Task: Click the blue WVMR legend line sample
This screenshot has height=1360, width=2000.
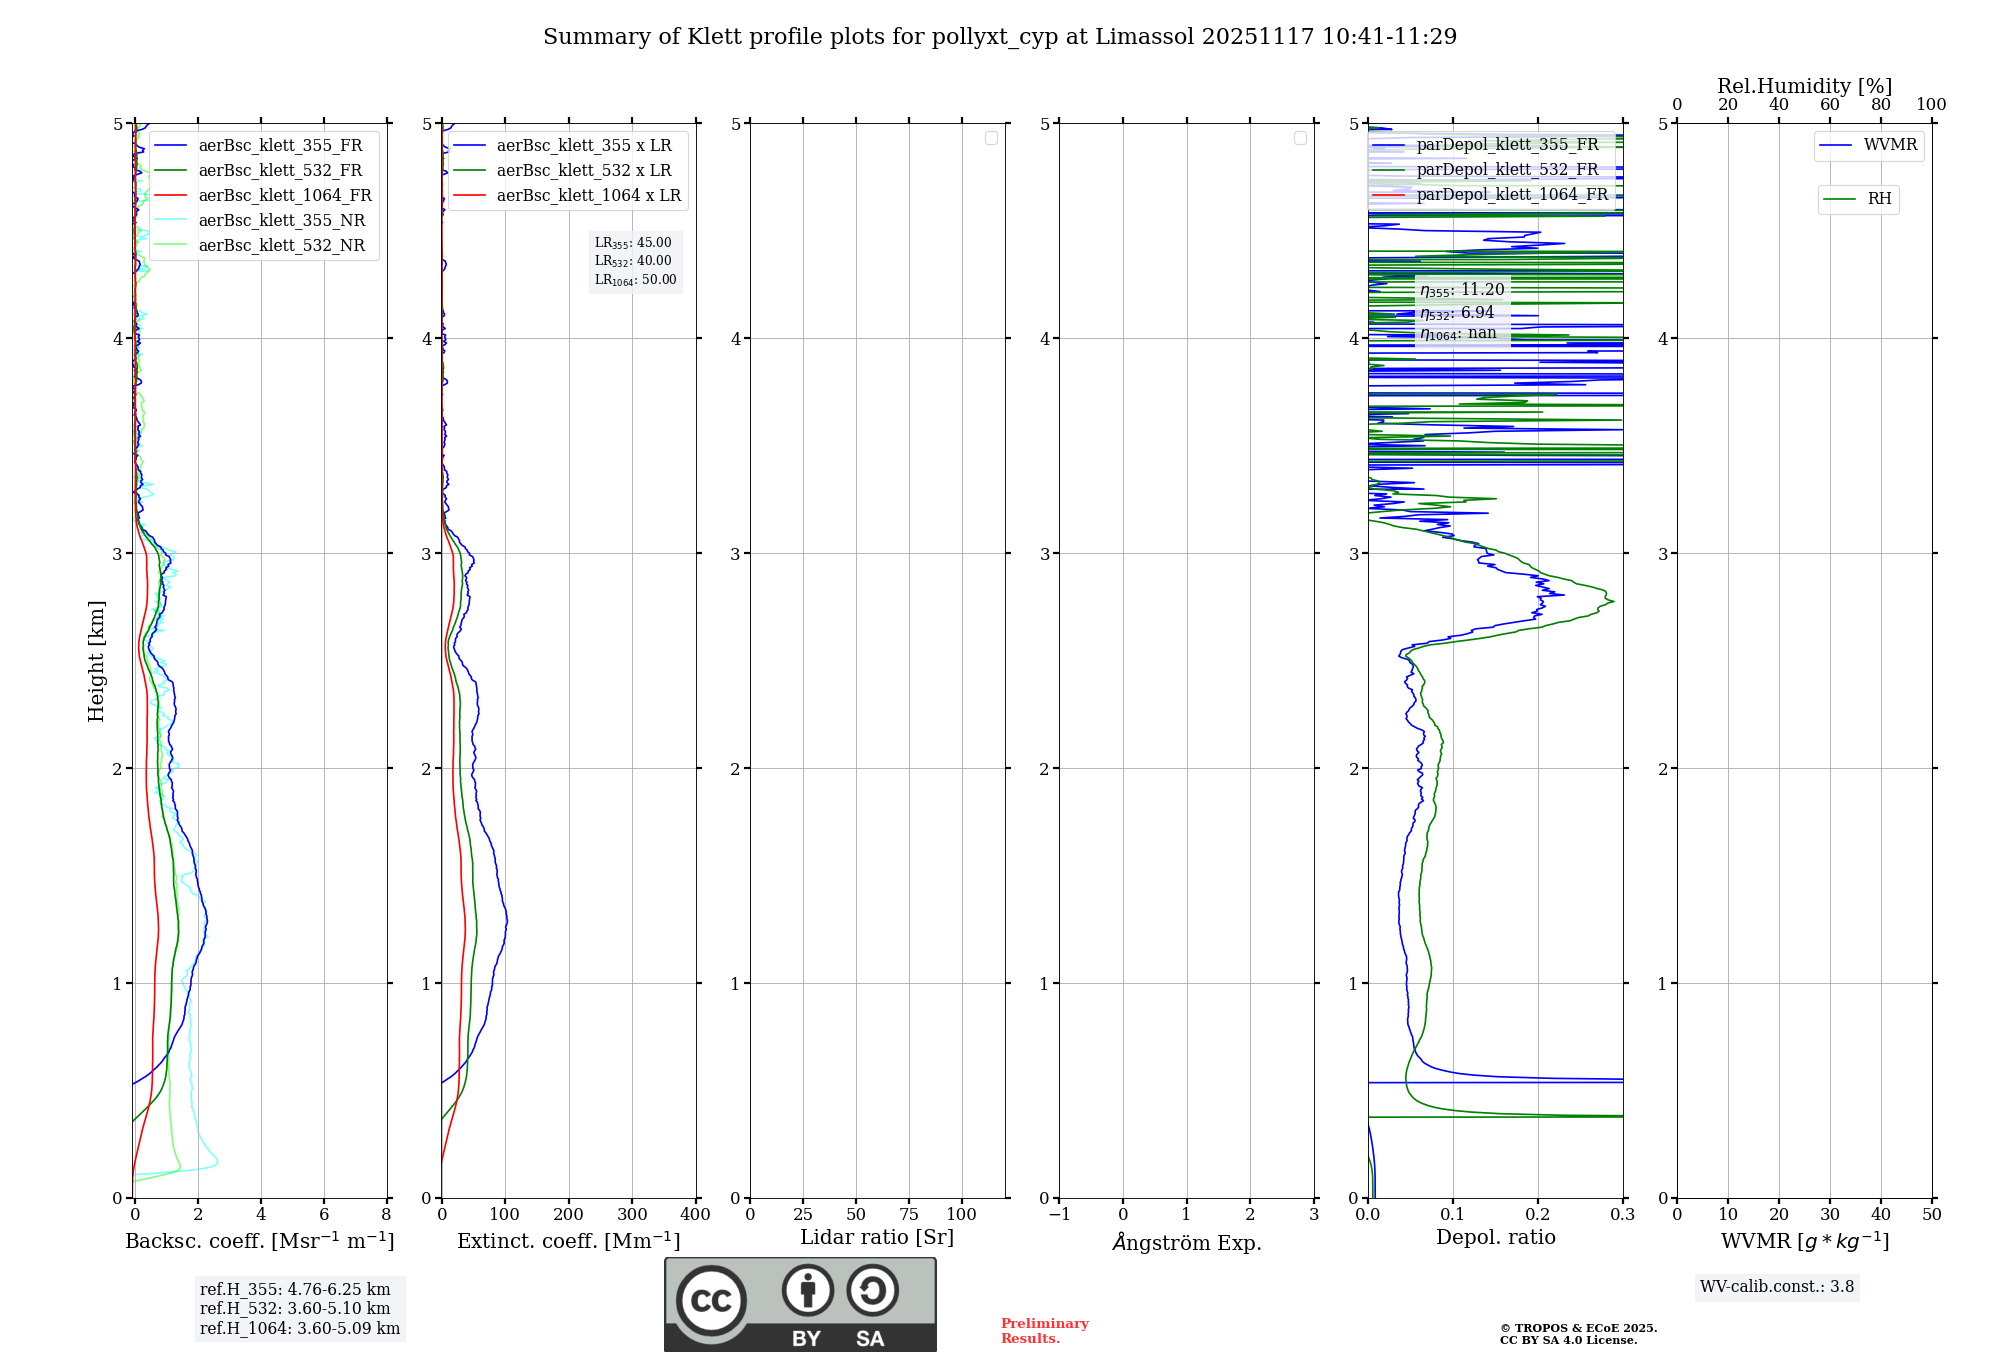Action: (1836, 145)
